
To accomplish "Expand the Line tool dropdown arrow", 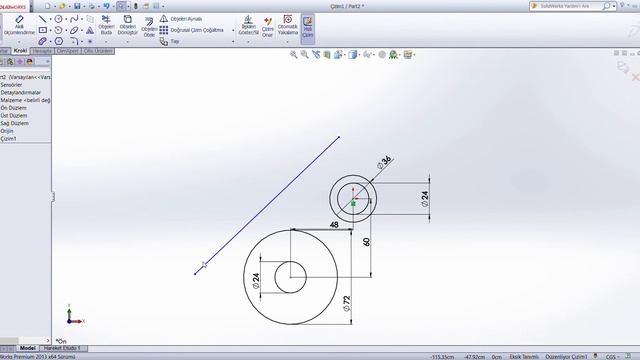I will (50, 19).
